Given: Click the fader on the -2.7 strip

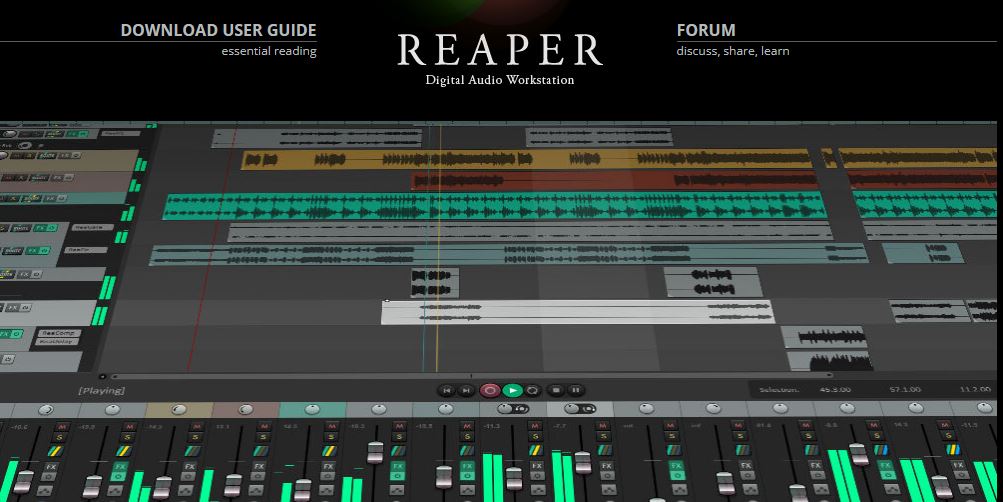Looking at the screenshot, I should tap(583, 462).
